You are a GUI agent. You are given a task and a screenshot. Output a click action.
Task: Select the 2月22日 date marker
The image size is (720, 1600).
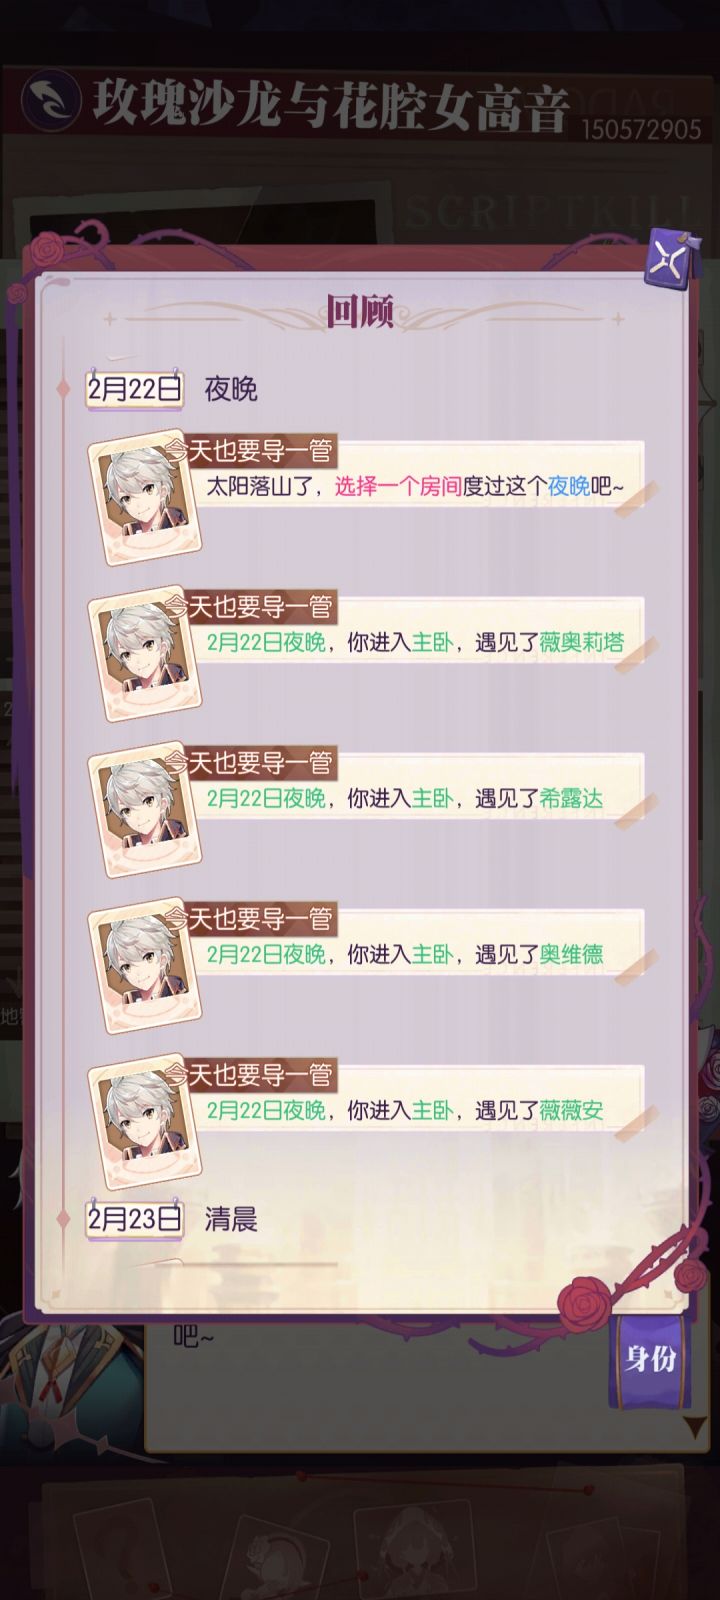[x=135, y=388]
